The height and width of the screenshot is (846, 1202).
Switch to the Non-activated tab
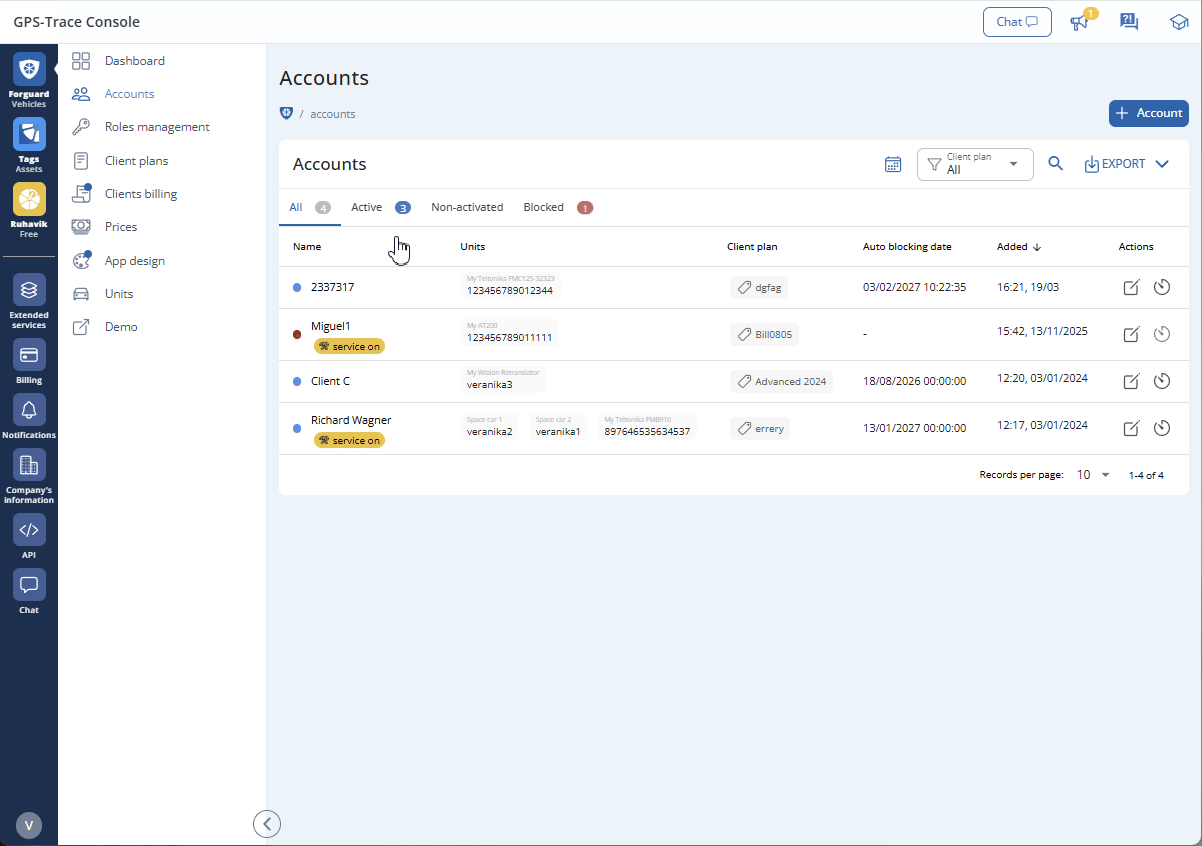tap(467, 207)
